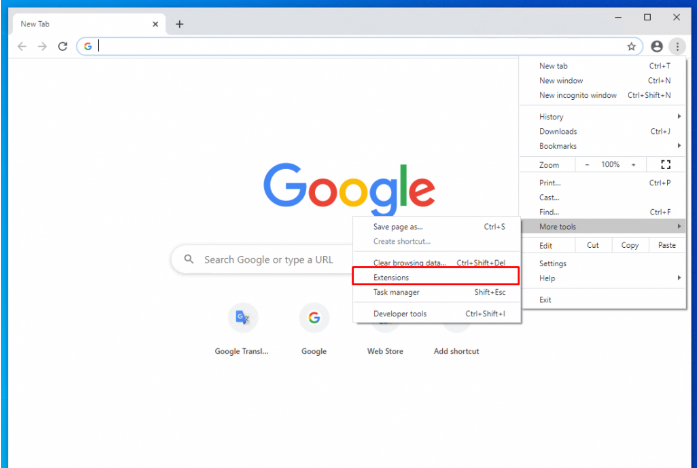Decrease zoom with minus button

tap(587, 164)
